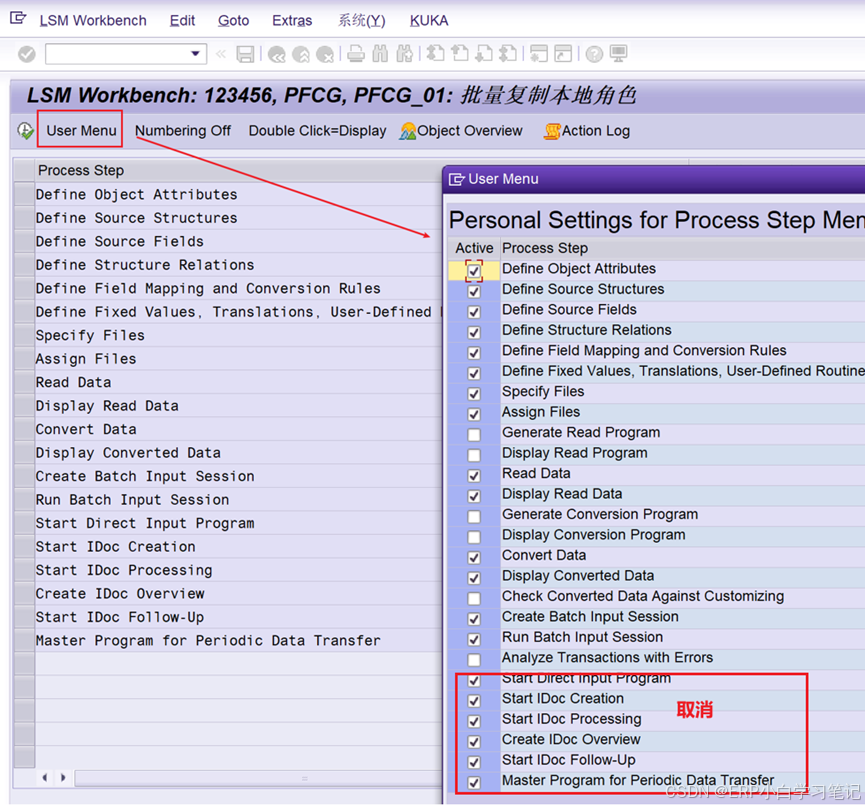
Task: Uncheck Start IDoc Follow-Up checkbox
Action: point(473,762)
